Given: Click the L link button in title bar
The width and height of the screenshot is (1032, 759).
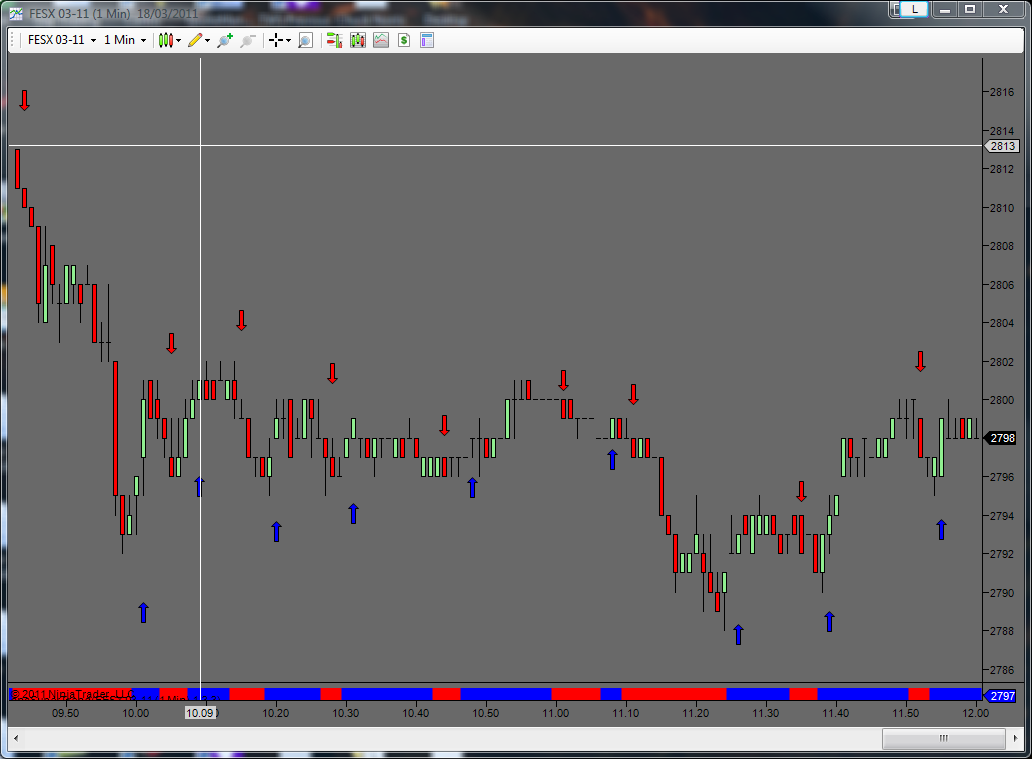Looking at the screenshot, I should 914,9.
